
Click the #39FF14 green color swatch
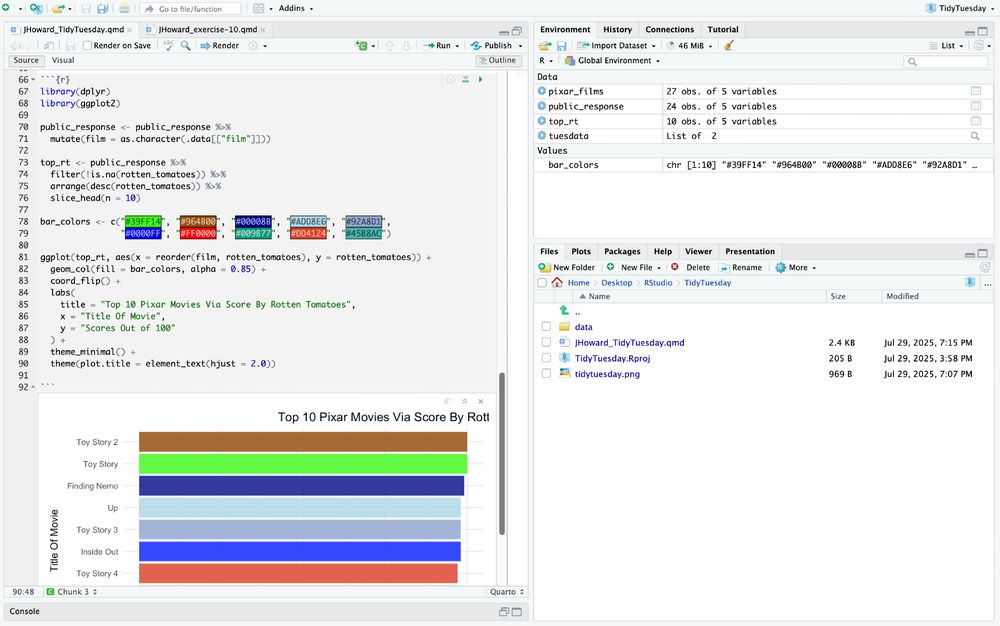[143, 222]
